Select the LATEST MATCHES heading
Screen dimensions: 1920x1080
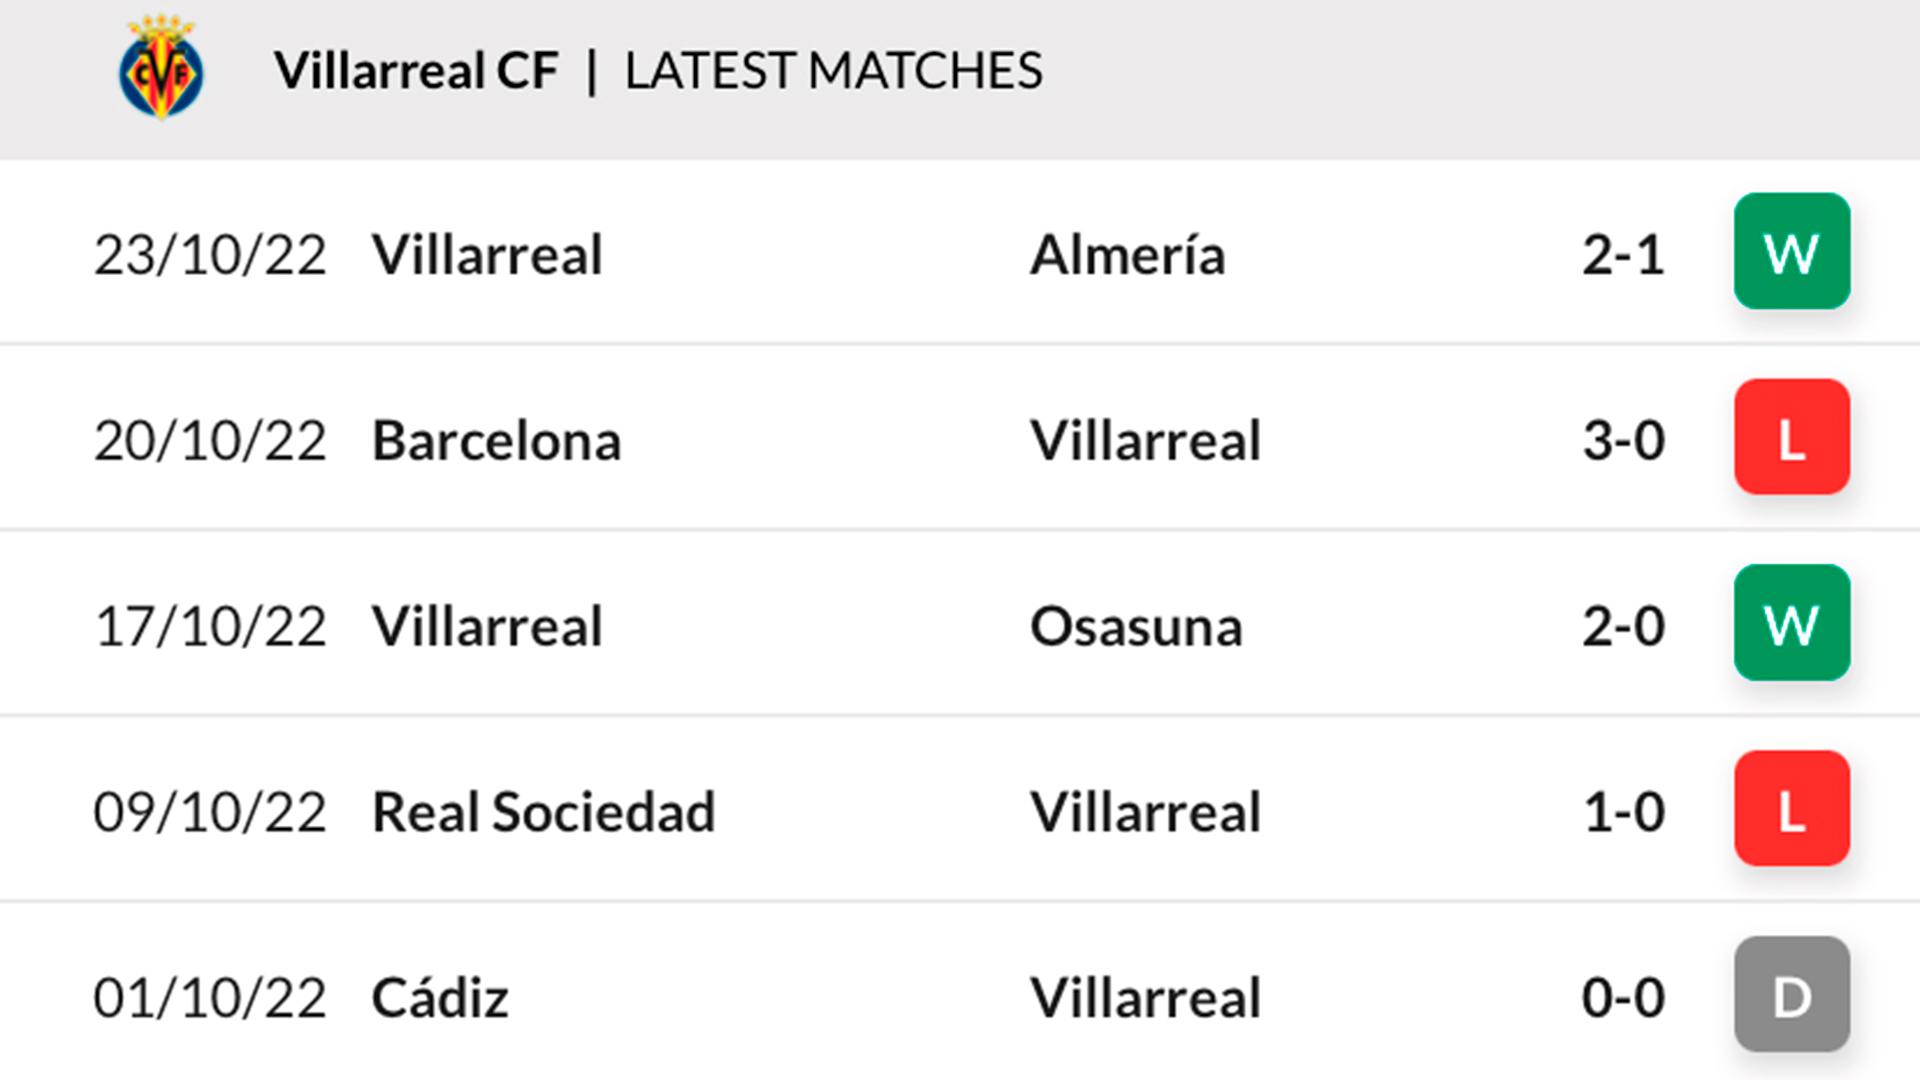[x=833, y=71]
